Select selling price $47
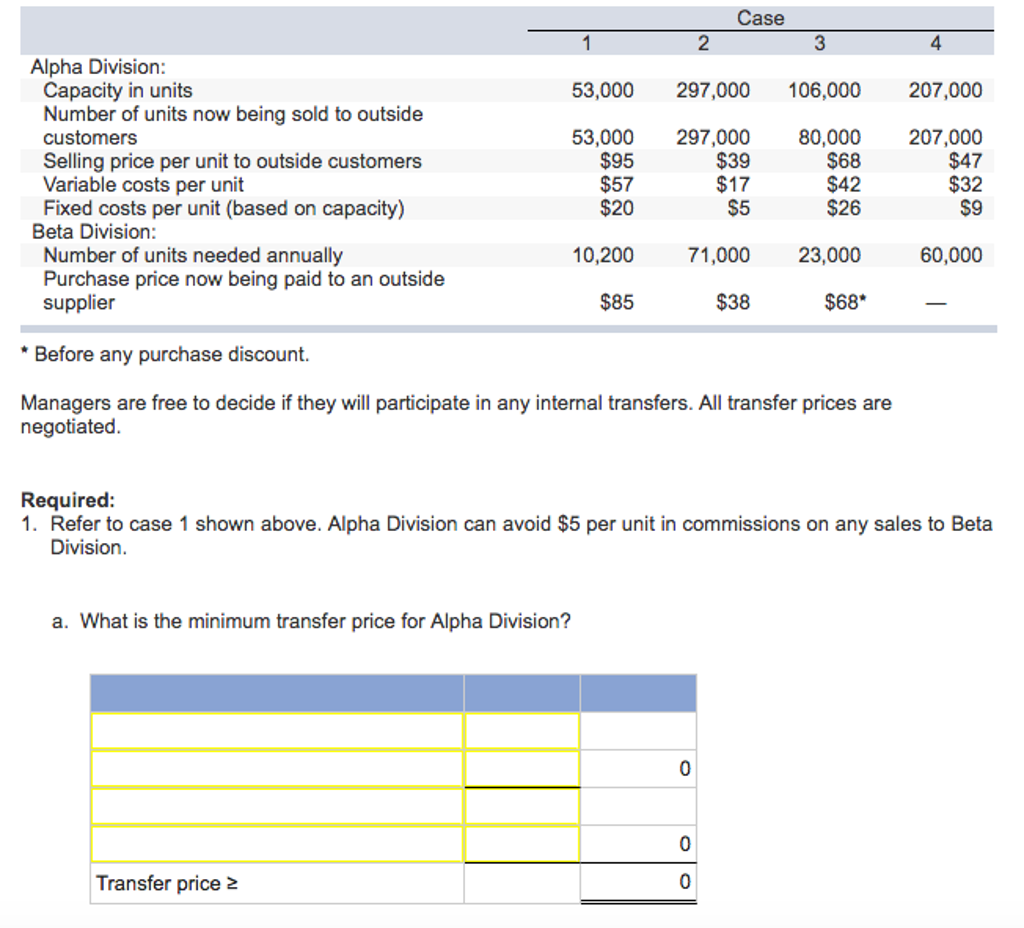This screenshot has height=928, width=1024. (x=965, y=161)
